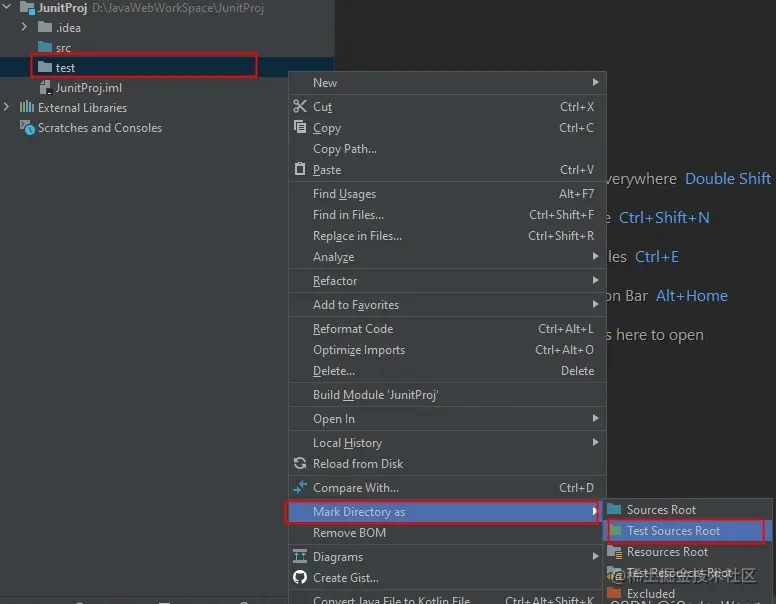Open the Diagrams submenu arrow
Image resolution: width=776 pixels, height=604 pixels.
(x=595, y=556)
